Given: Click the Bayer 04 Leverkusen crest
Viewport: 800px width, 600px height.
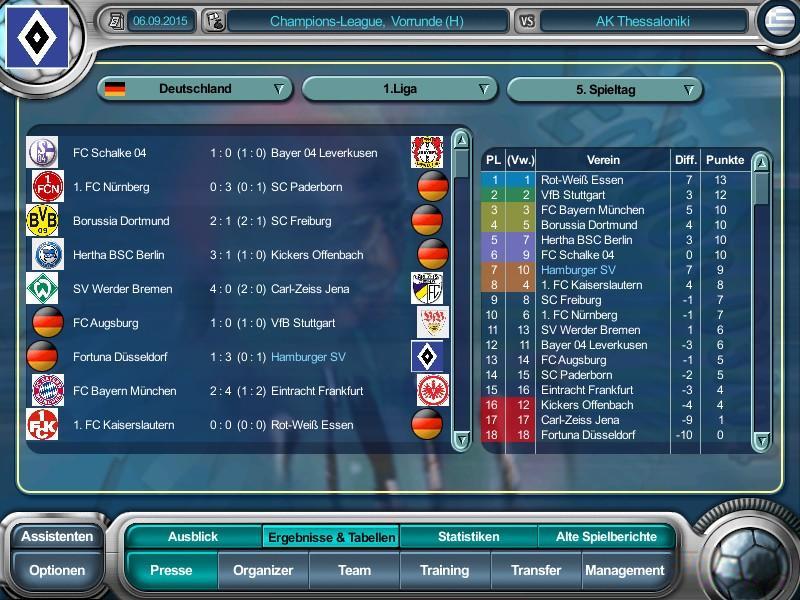Looking at the screenshot, I should (x=427, y=152).
